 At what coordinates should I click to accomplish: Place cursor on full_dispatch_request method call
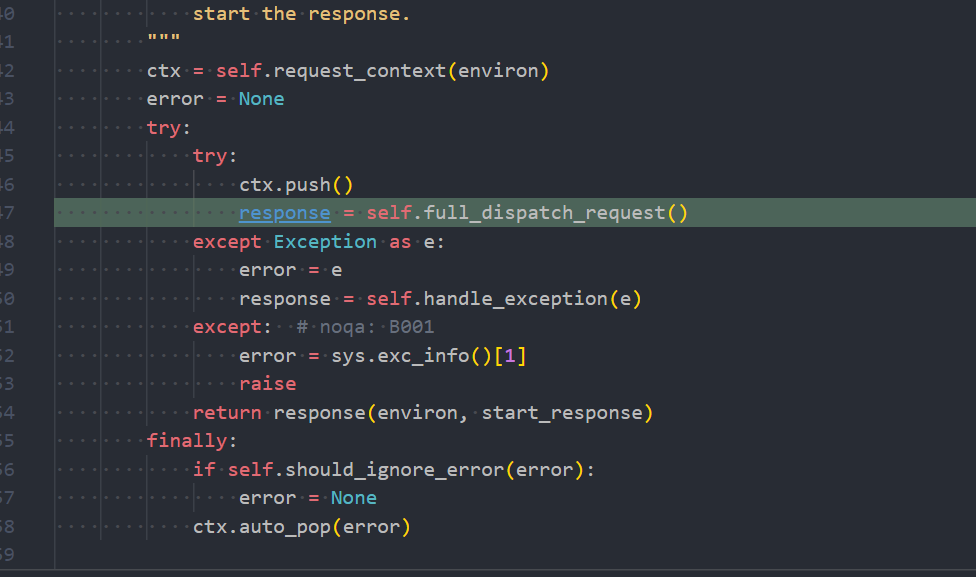pos(540,213)
